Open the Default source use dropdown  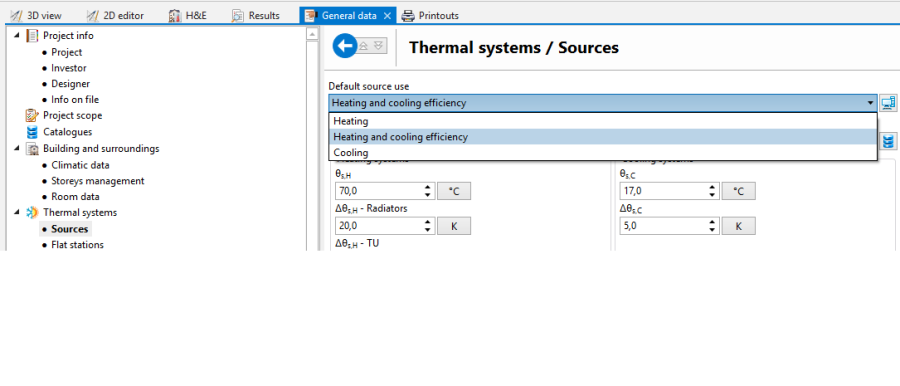pos(603,103)
